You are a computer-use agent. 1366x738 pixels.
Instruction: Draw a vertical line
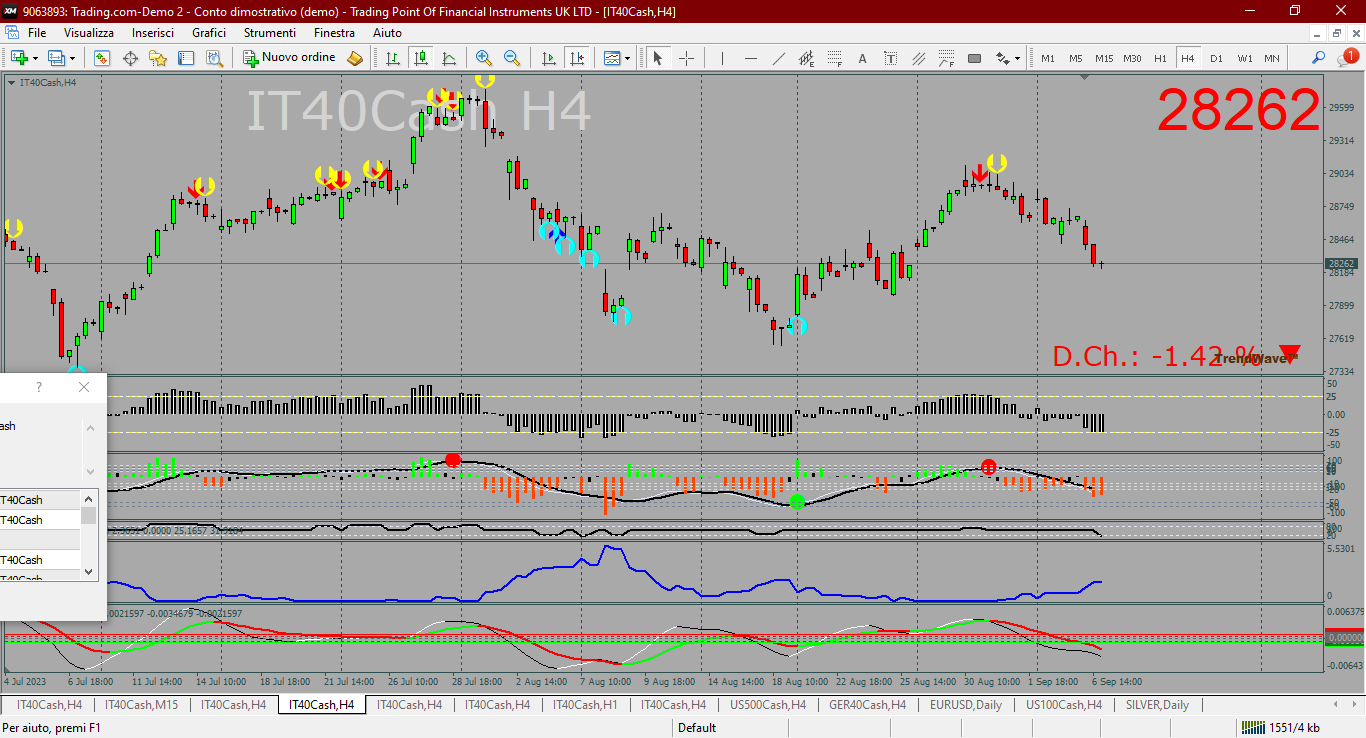click(x=722, y=58)
